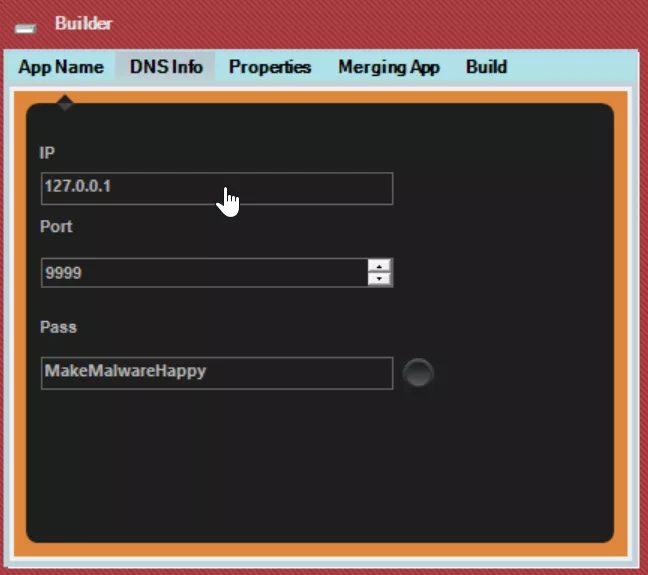Decrease port with the down arrow
The width and height of the screenshot is (648, 575).
pyautogui.click(x=379, y=279)
